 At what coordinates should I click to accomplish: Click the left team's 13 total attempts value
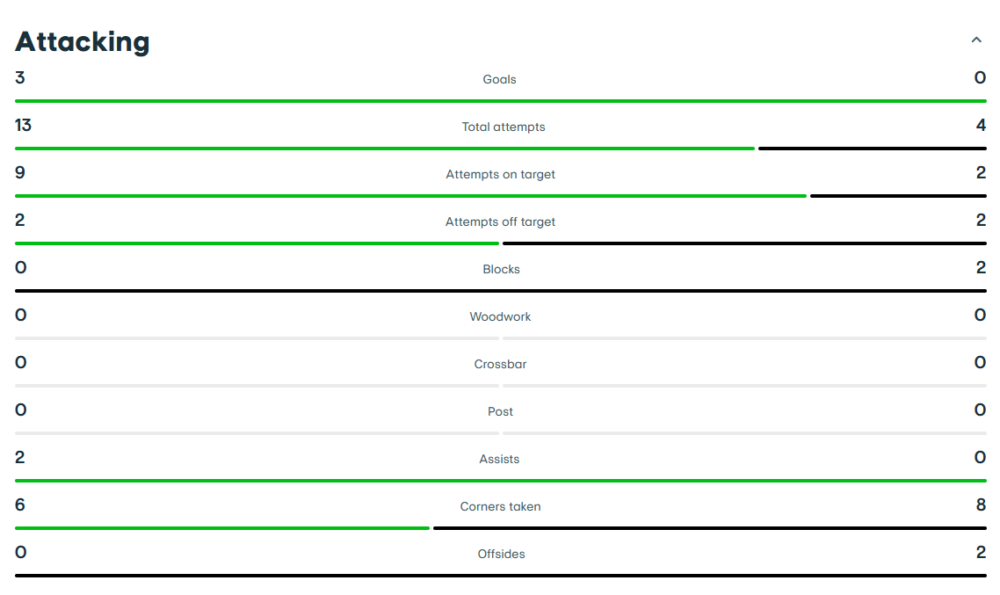tap(23, 125)
